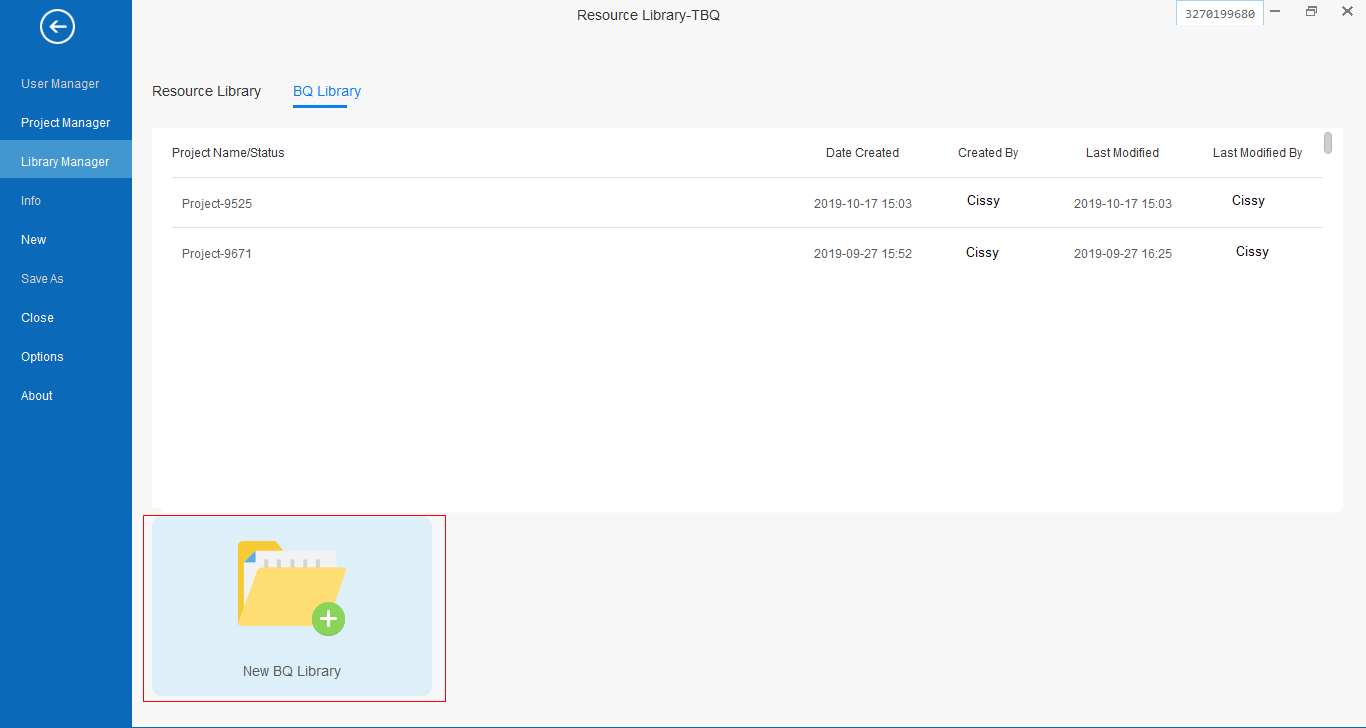
Task: Select the BQ Library tab
Action: tap(327, 91)
